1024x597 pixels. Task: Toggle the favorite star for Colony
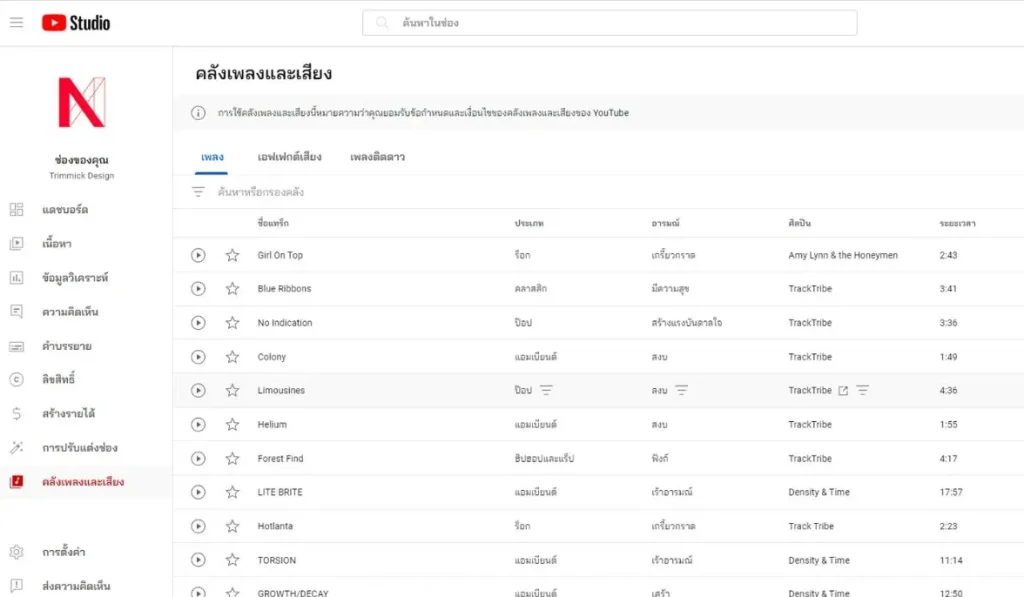pos(232,357)
